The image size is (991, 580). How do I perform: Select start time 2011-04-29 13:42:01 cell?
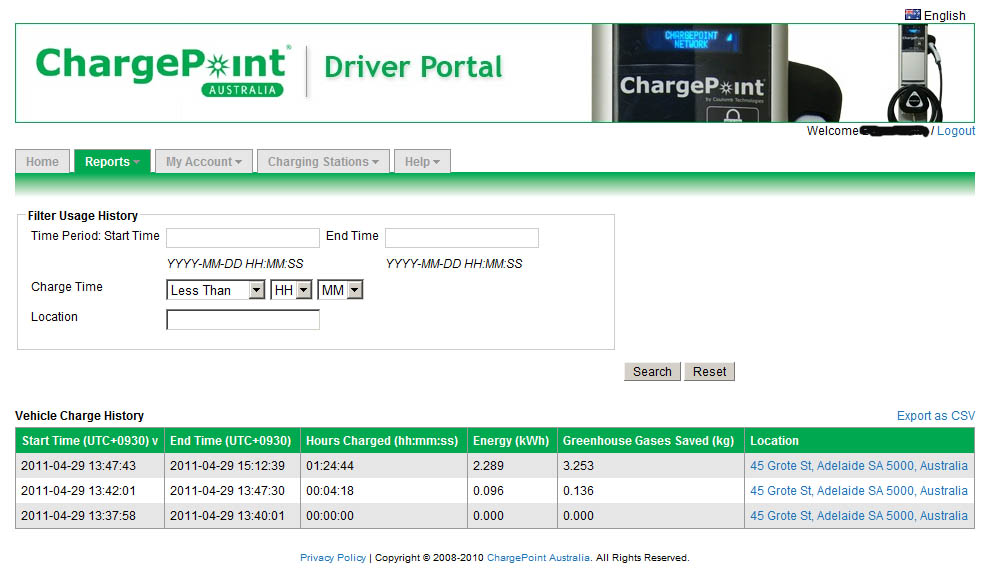[90, 491]
